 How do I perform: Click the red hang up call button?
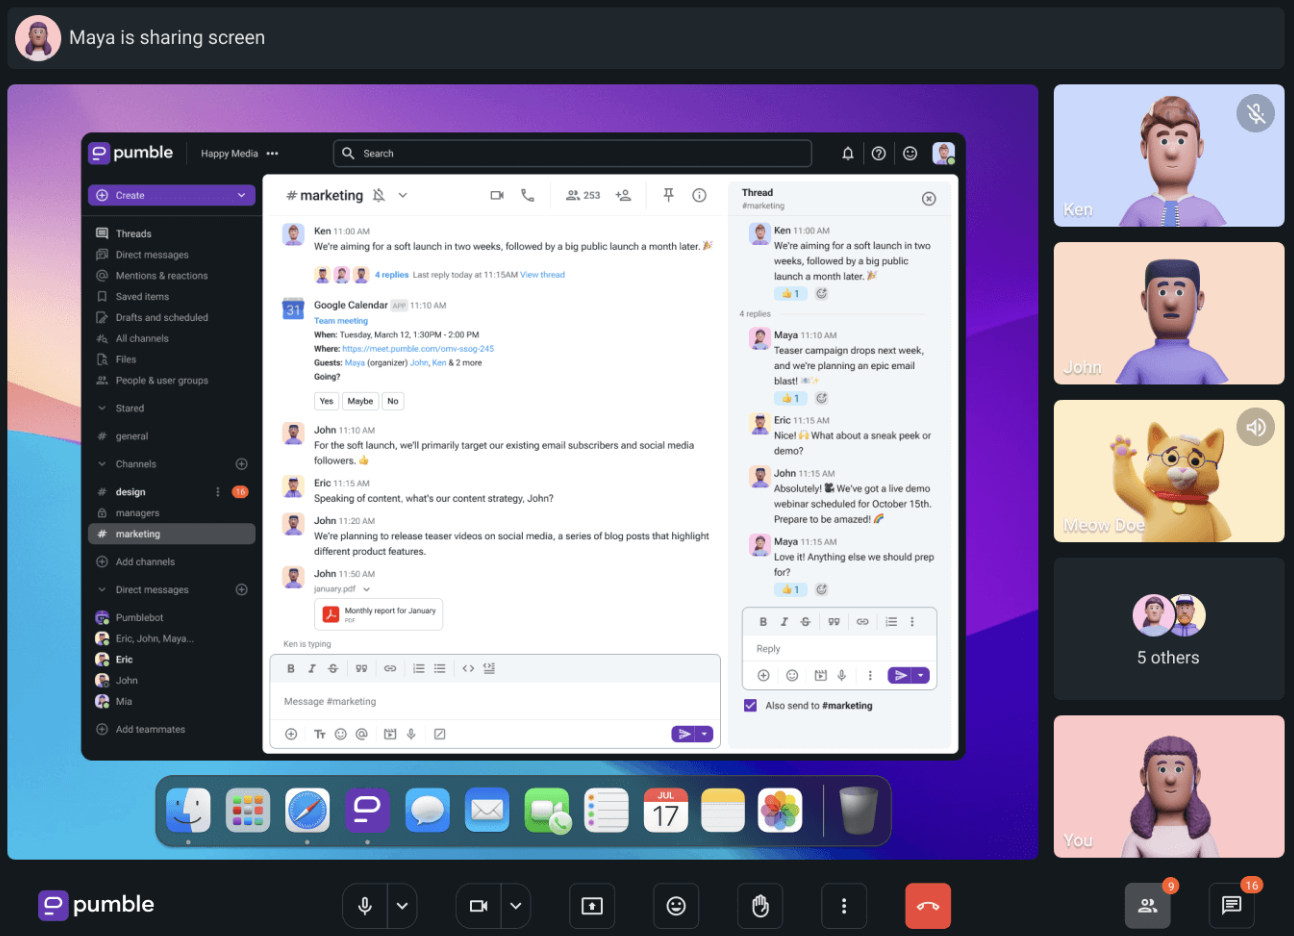pyautogui.click(x=927, y=906)
